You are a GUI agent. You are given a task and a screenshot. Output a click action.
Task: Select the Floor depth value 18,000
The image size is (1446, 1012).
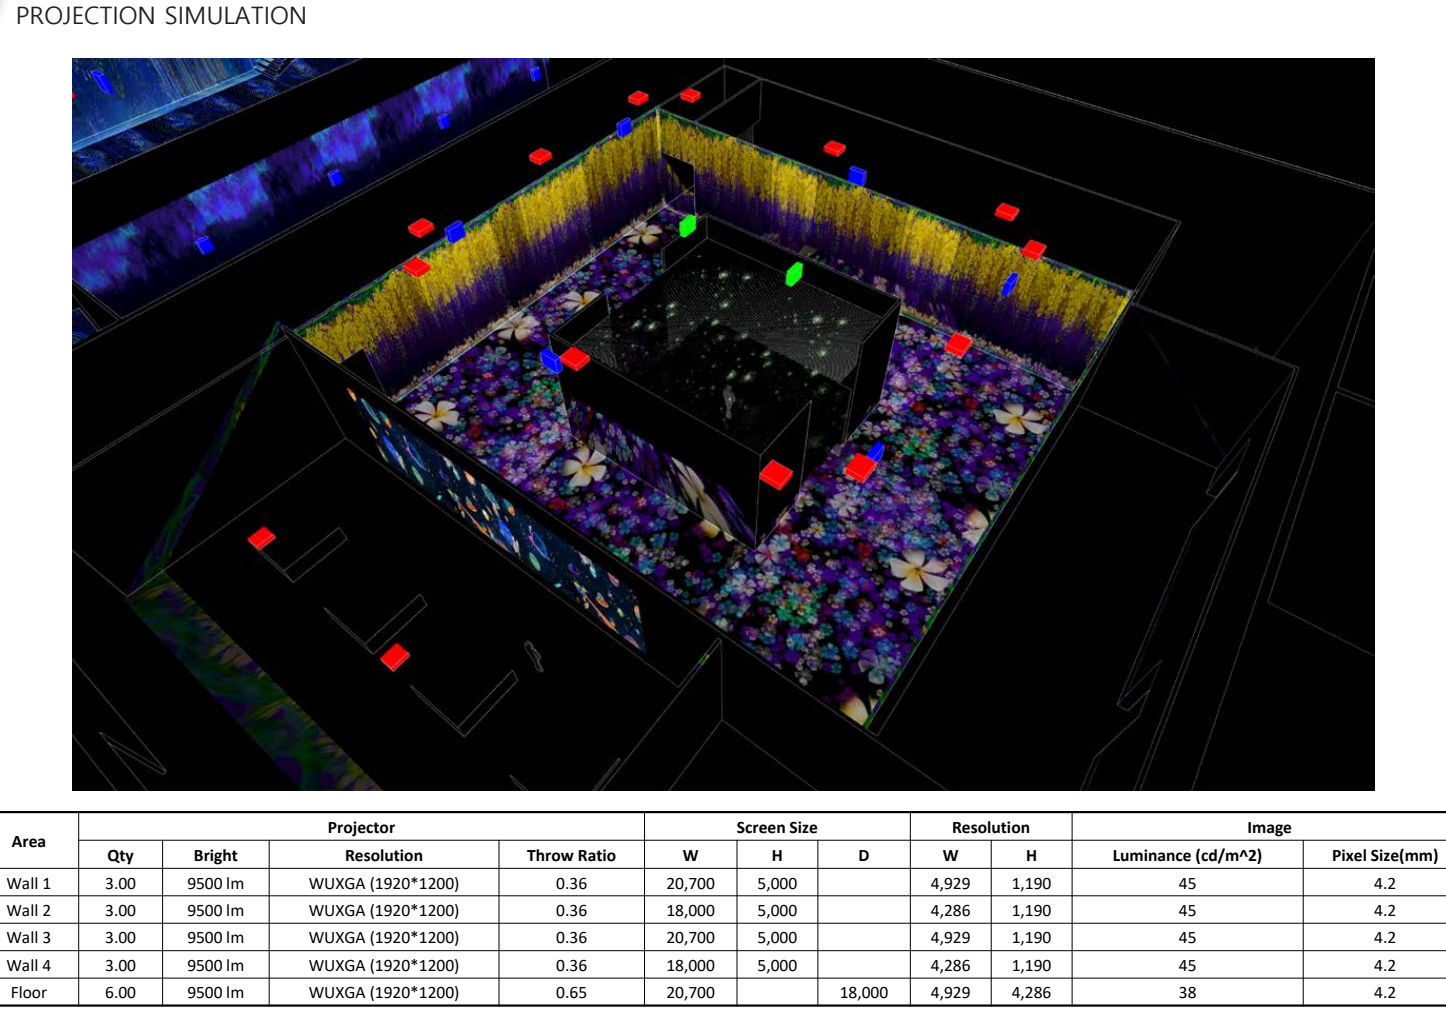click(x=863, y=992)
